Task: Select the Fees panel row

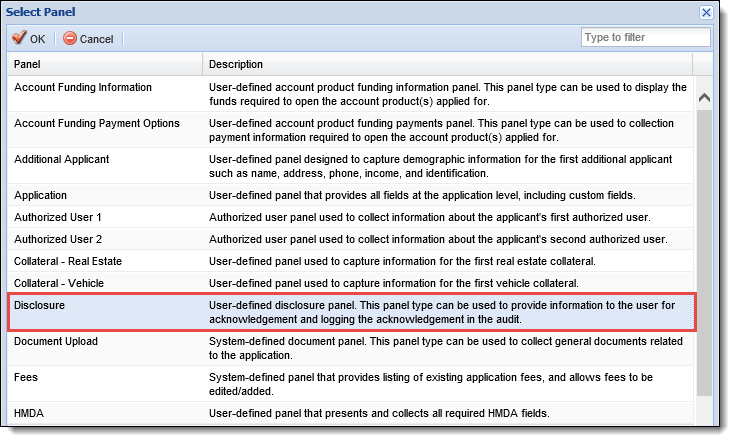Action: click(350, 384)
